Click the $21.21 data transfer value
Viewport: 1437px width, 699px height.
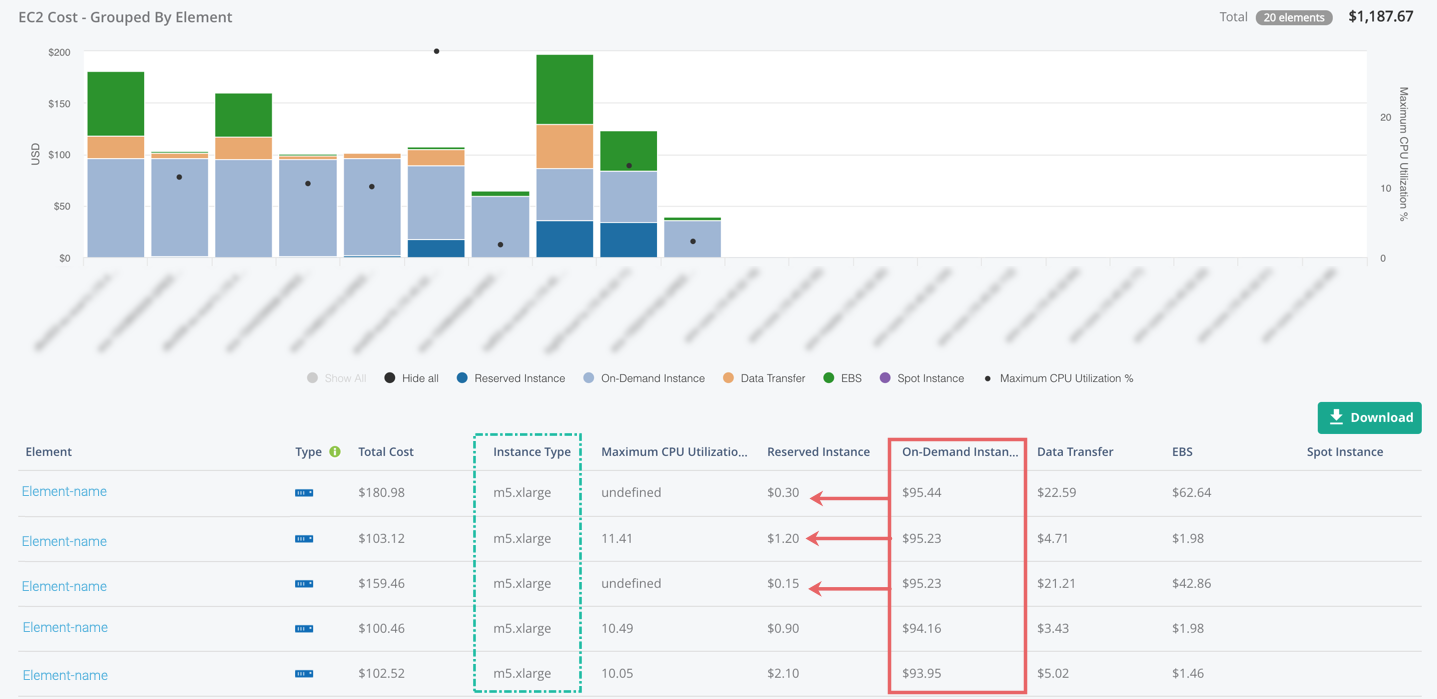[x=1056, y=583]
